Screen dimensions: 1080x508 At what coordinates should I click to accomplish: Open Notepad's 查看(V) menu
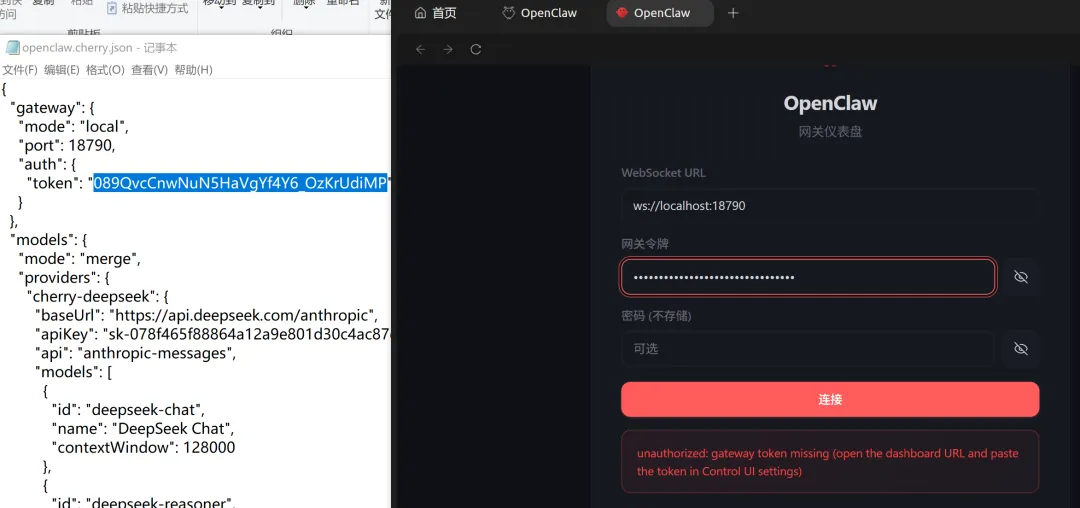pyautogui.click(x=149, y=70)
